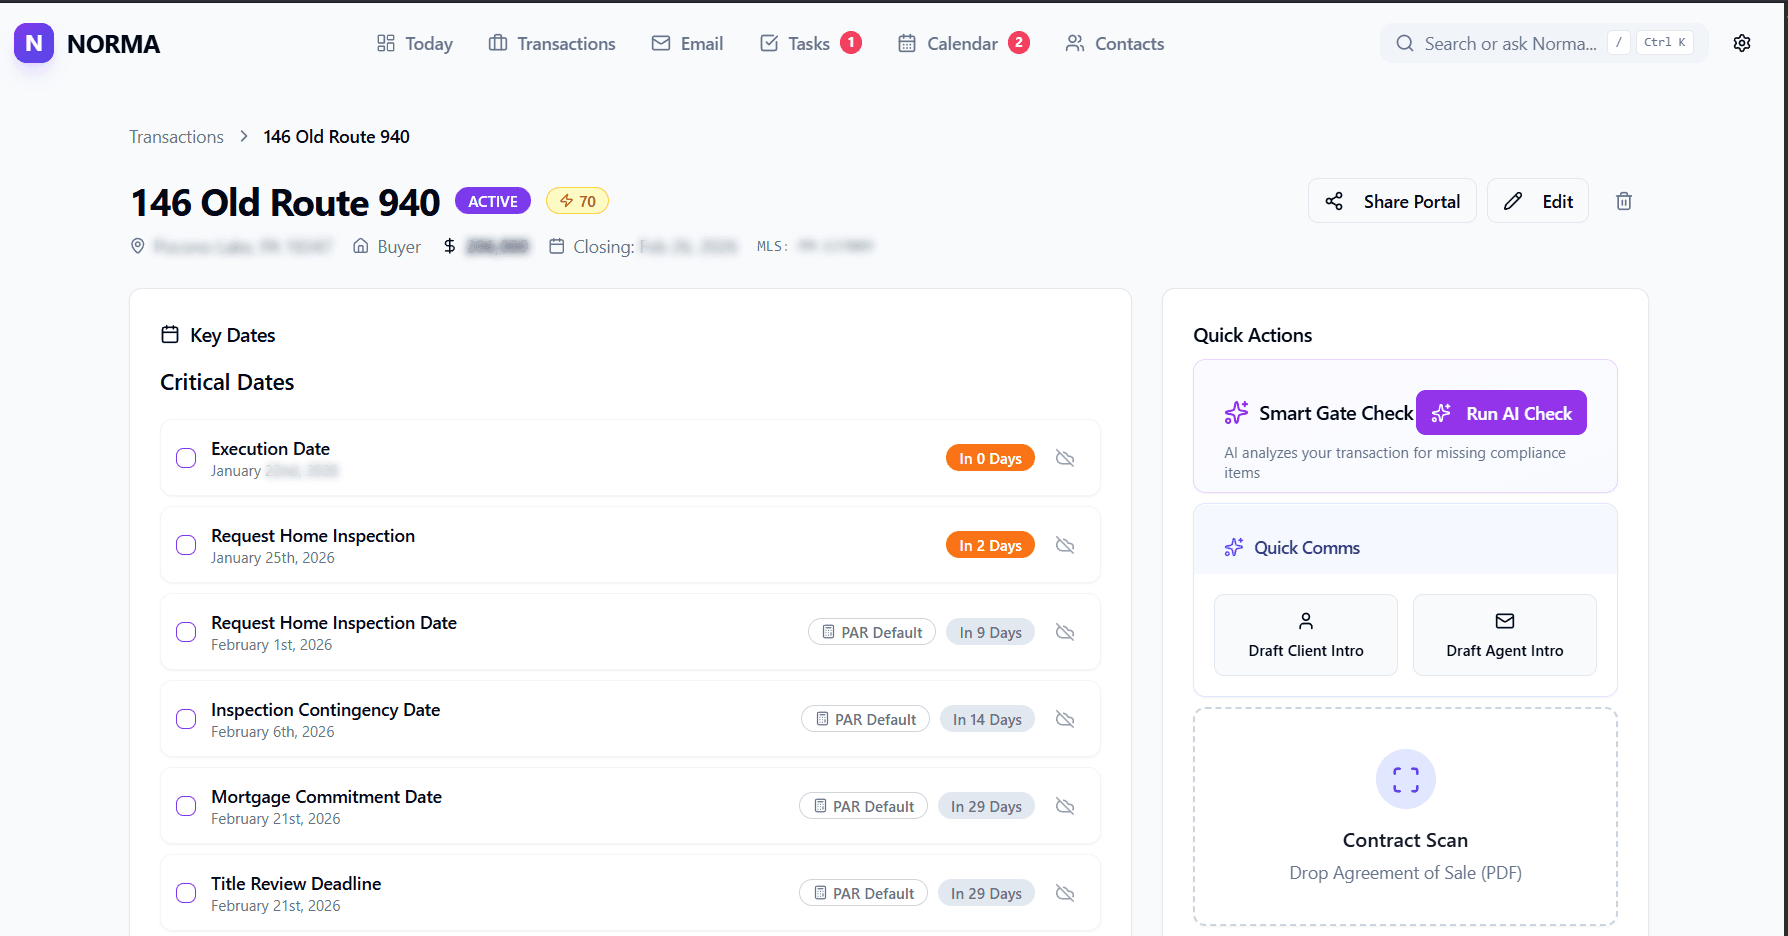
Task: Go to Transactions via breadcrumb
Action: (176, 136)
